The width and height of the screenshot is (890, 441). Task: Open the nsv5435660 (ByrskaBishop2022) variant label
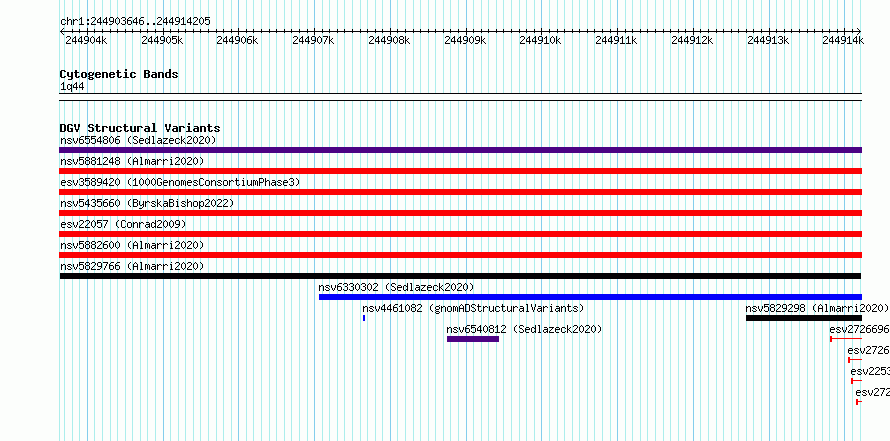pos(147,203)
